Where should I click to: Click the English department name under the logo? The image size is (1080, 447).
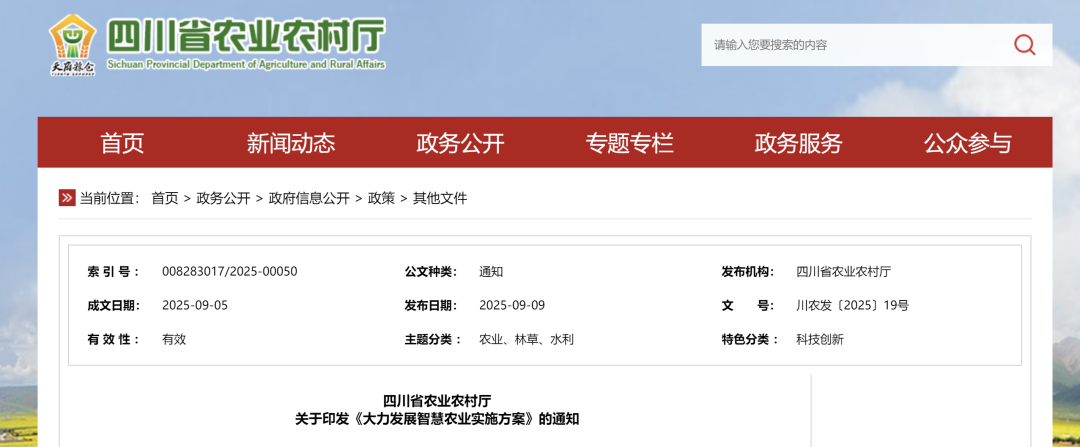coord(246,65)
